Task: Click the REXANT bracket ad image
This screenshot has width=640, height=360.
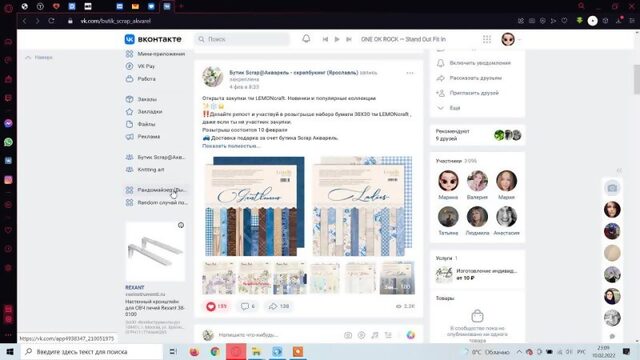Action: click(x=155, y=251)
